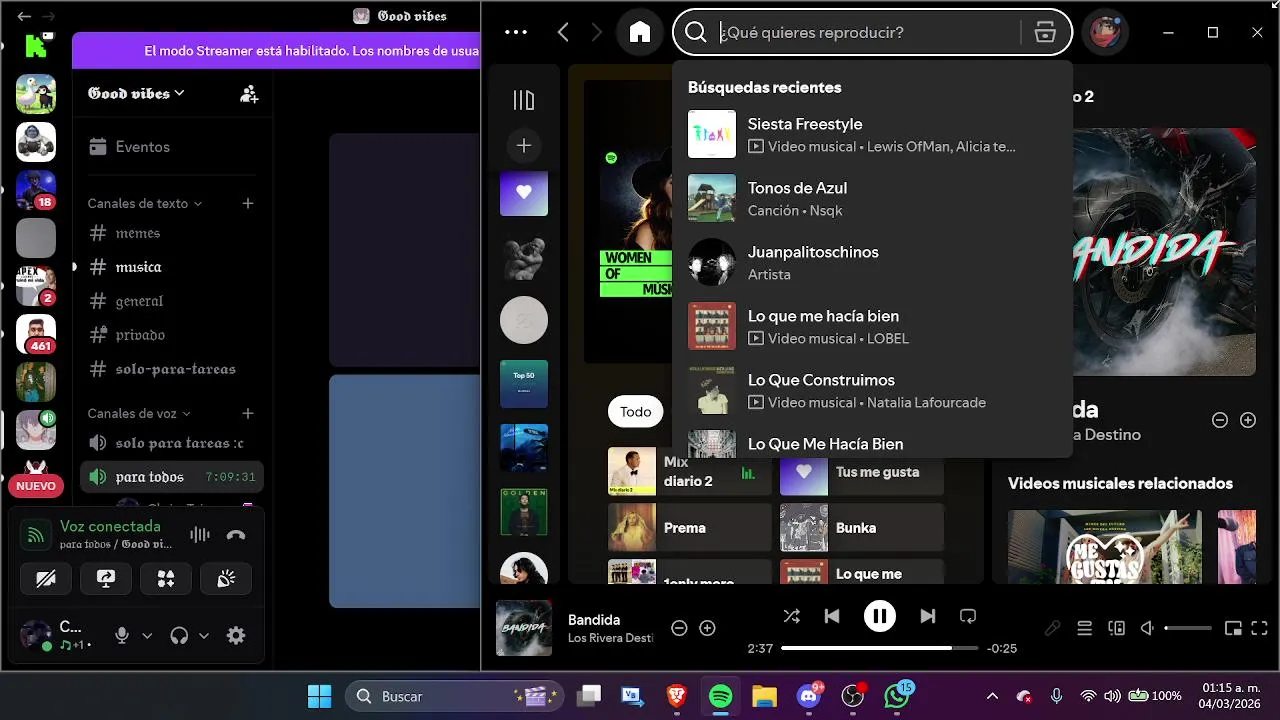Enter fullscreen player view
This screenshot has height=720, width=1280.
1260,628
